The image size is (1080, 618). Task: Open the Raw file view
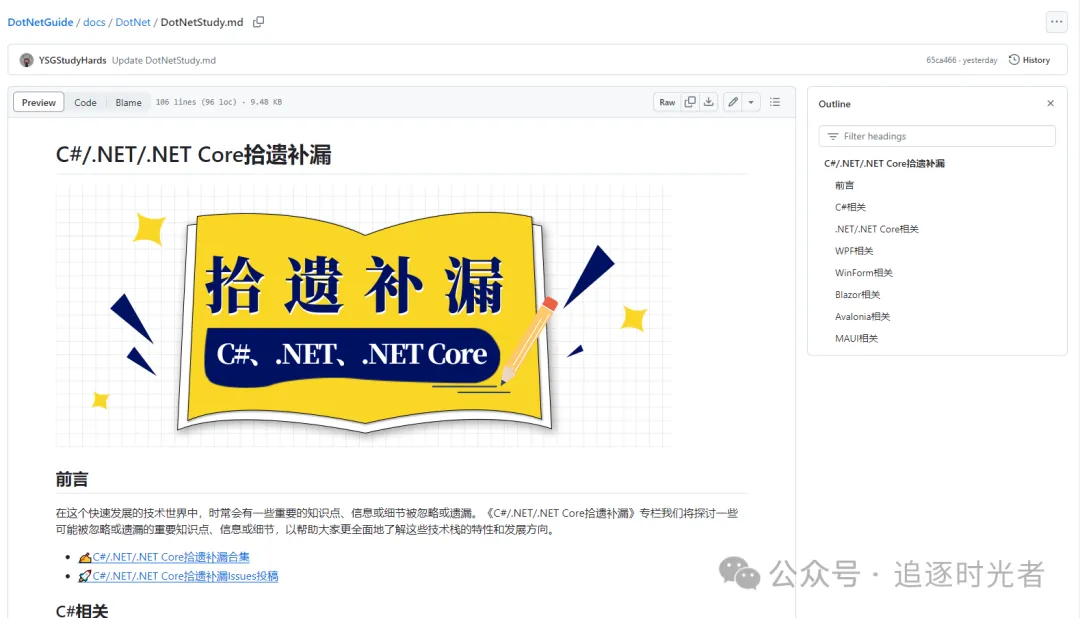667,102
